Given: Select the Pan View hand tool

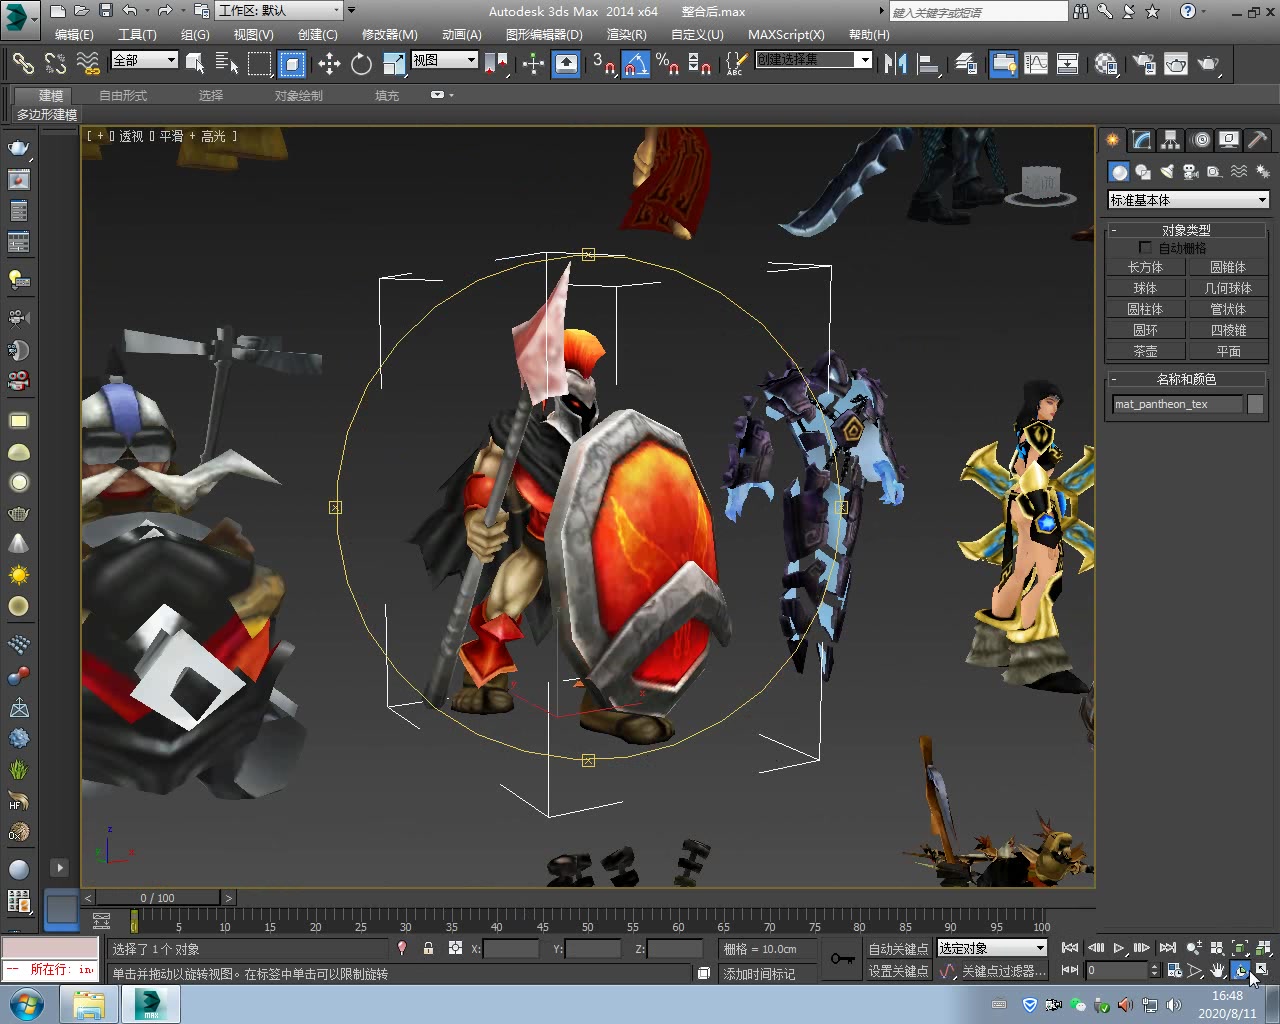Looking at the screenshot, I should 1217,970.
